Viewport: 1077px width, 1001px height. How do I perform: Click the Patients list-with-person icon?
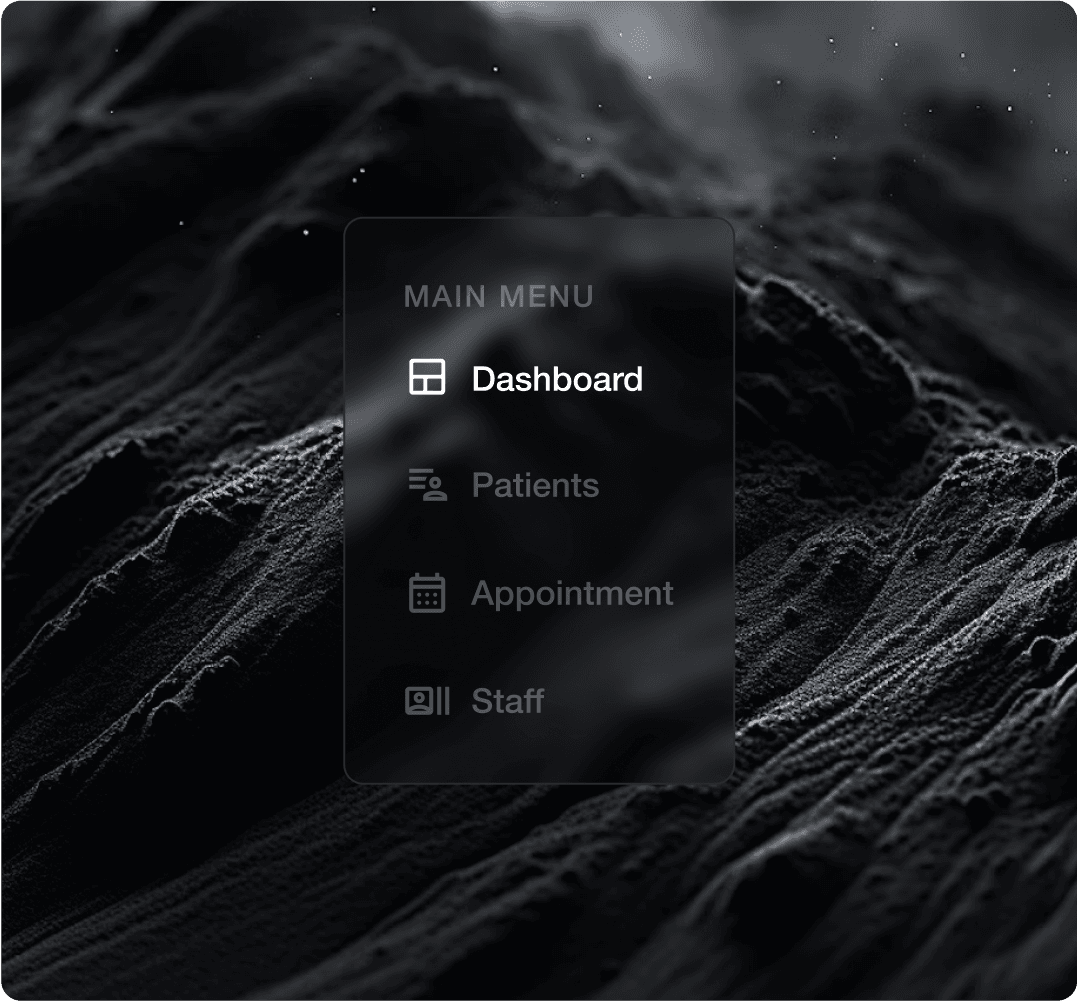coord(426,486)
